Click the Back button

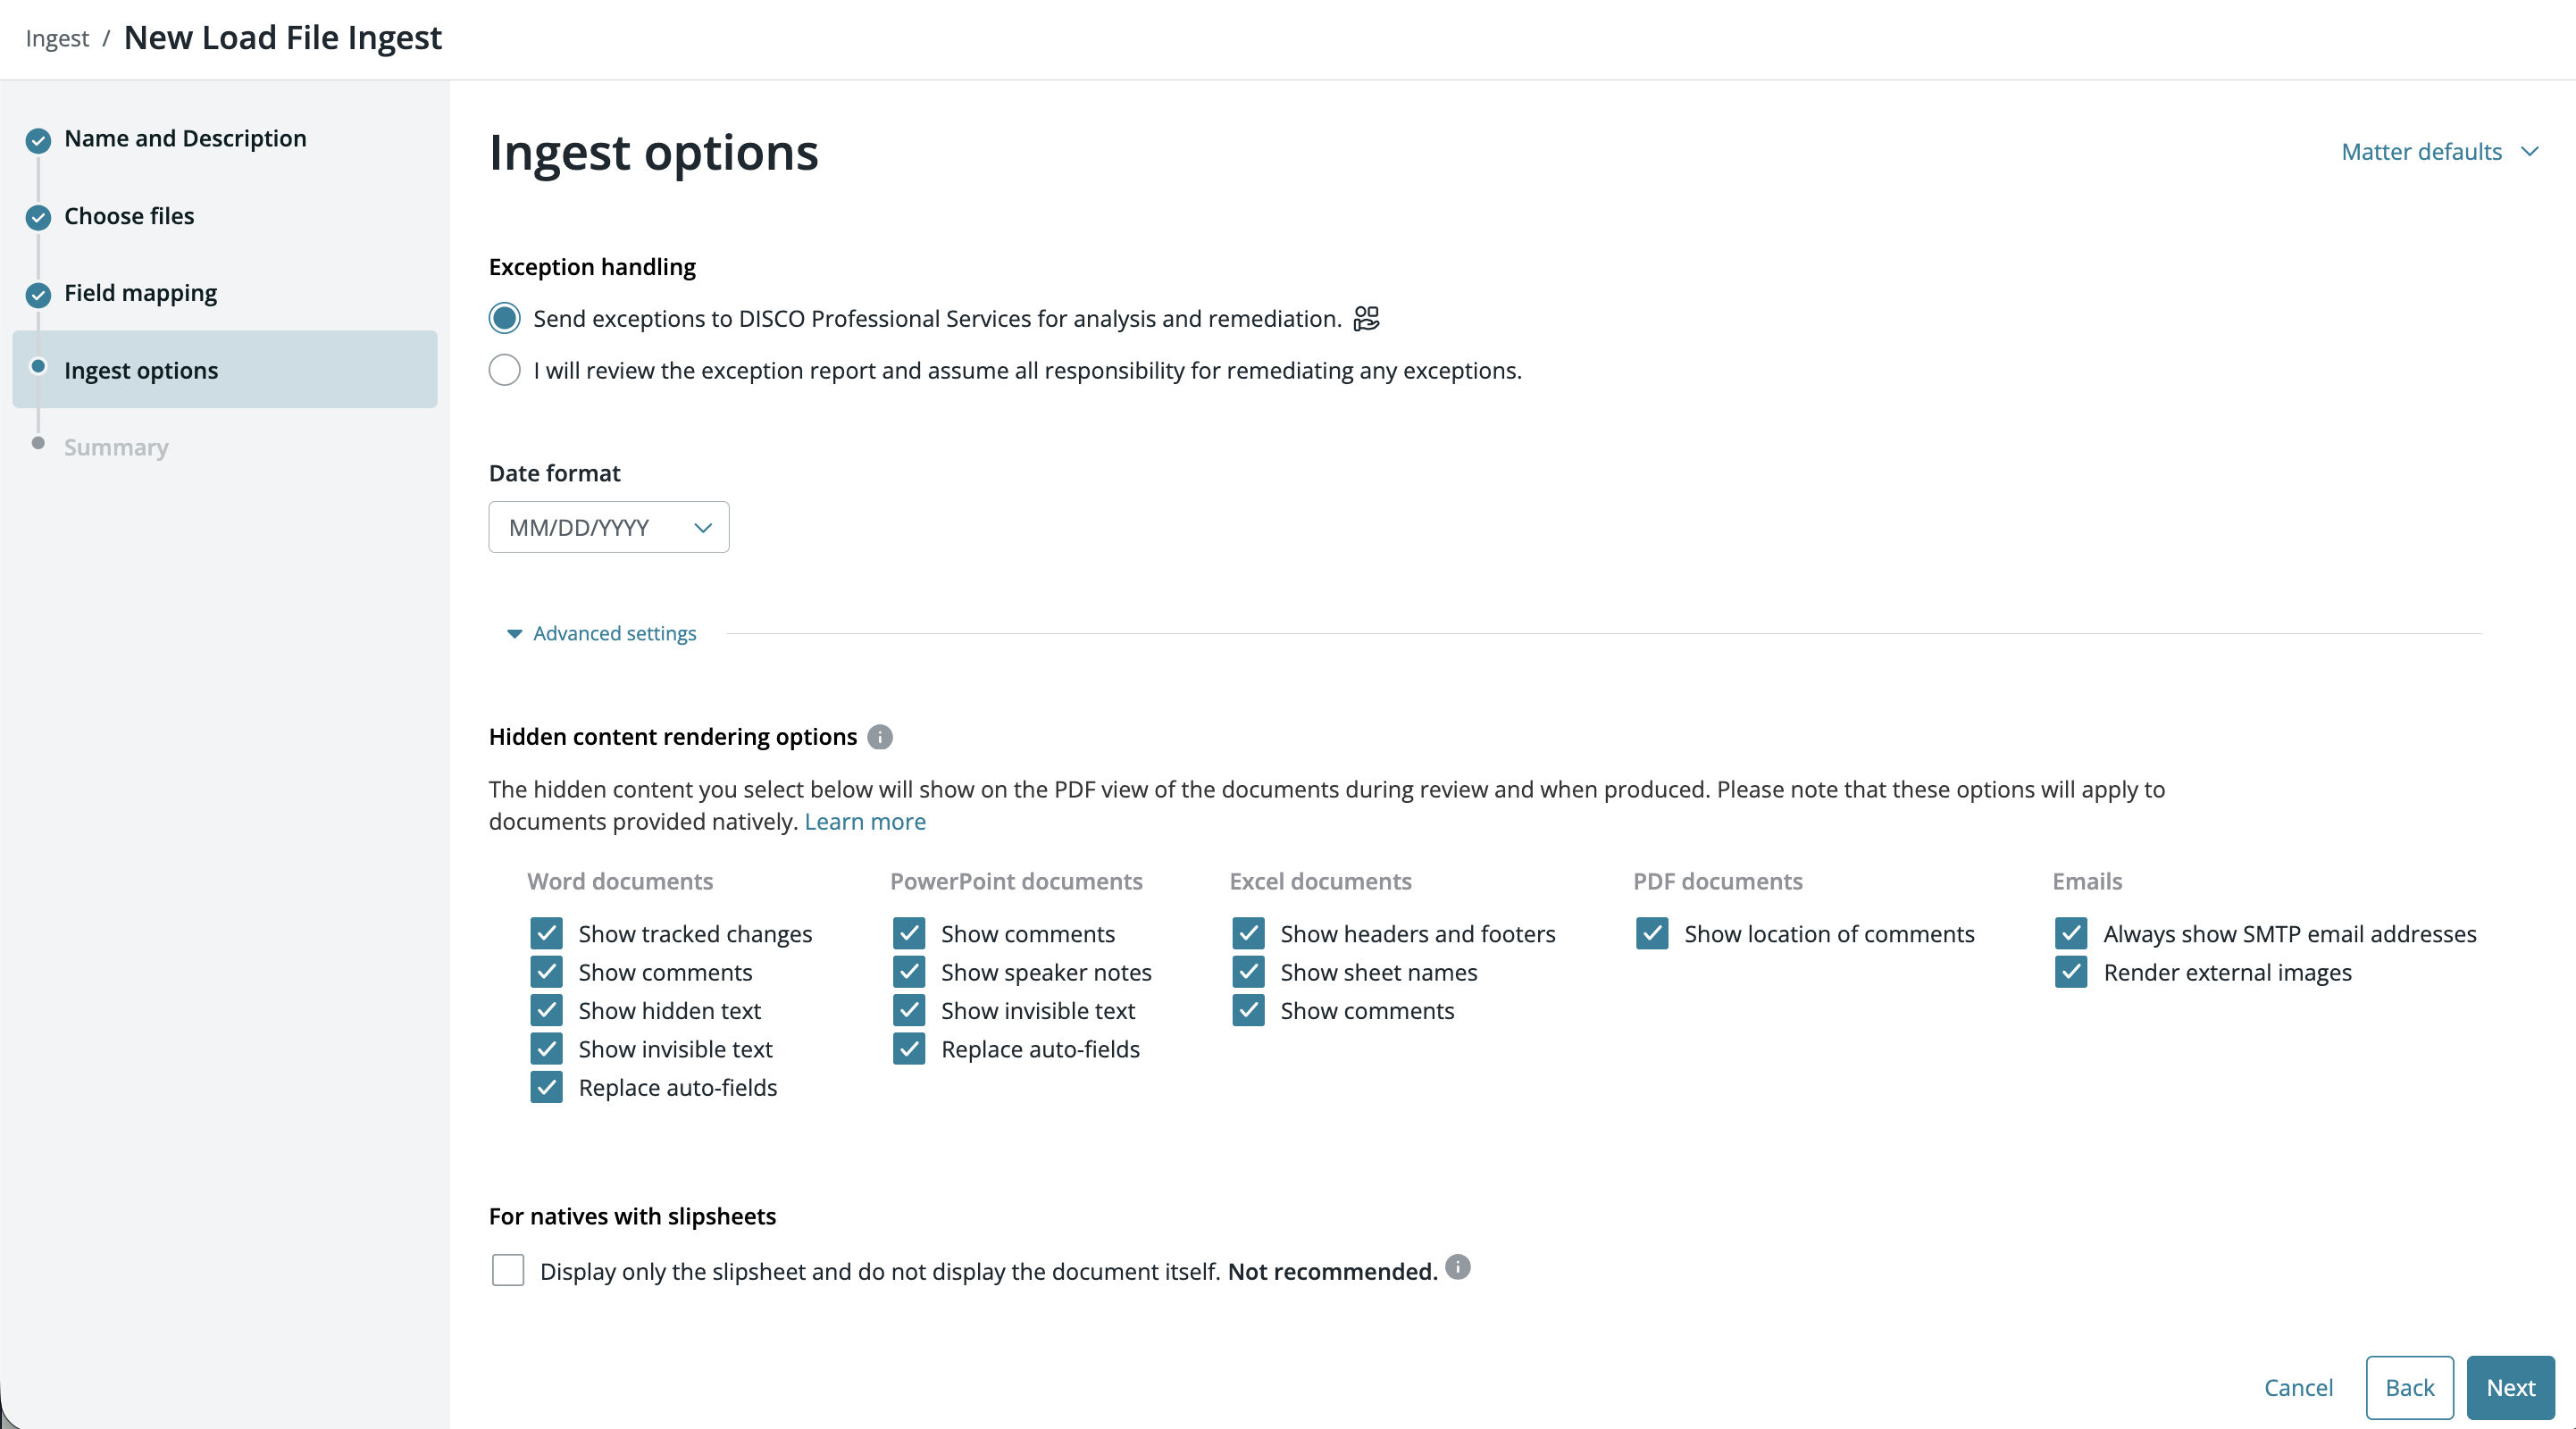[2410, 1387]
